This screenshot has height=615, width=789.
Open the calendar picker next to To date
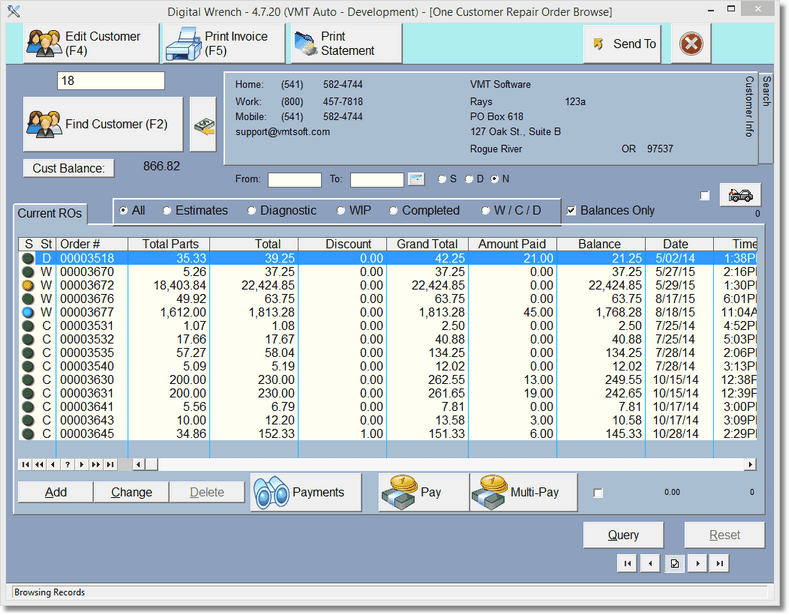click(x=417, y=179)
